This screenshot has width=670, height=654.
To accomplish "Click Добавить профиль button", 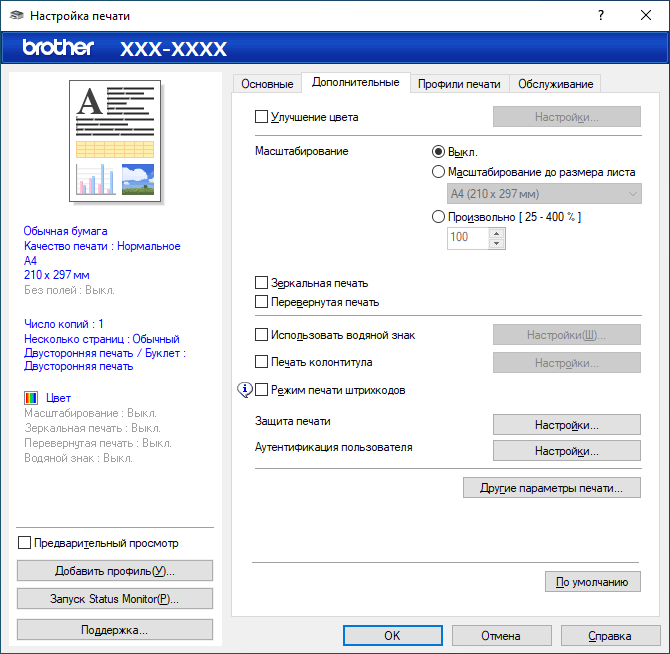I will click(115, 571).
